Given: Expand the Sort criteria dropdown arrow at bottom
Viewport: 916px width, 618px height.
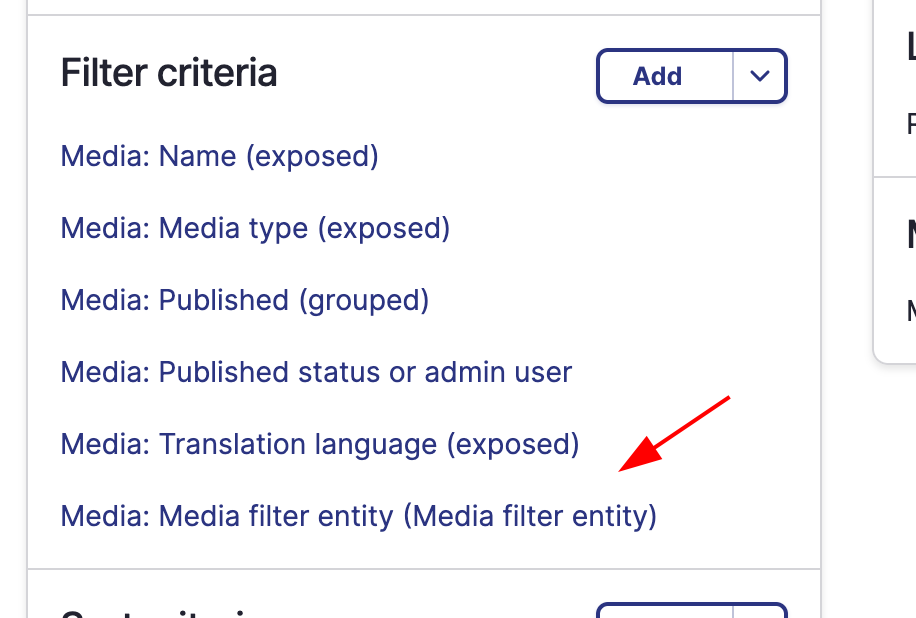Looking at the screenshot, I should click(x=759, y=611).
